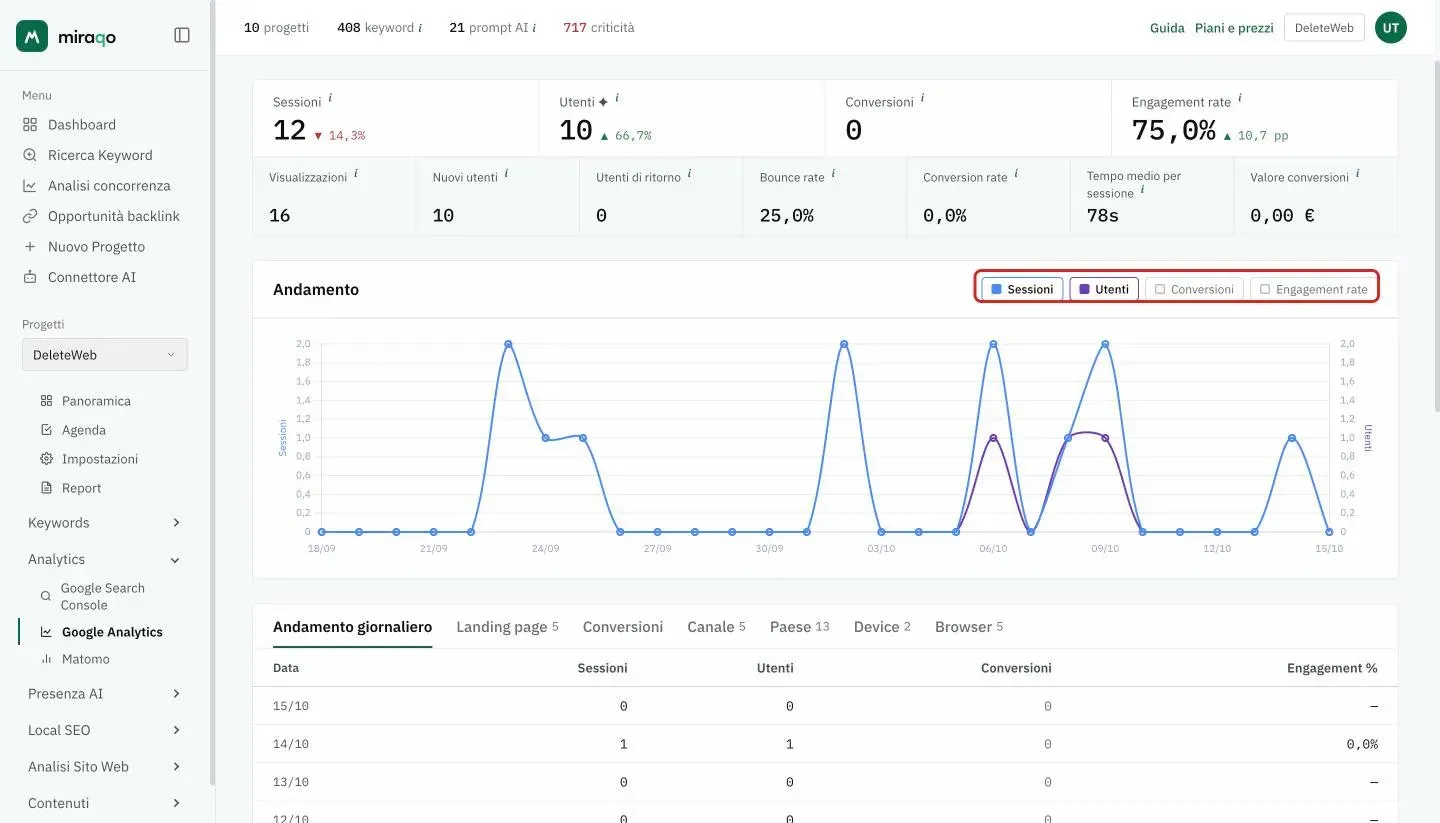Open the Canale tab
Screen dimensions: 1440x823
click(x=716, y=627)
